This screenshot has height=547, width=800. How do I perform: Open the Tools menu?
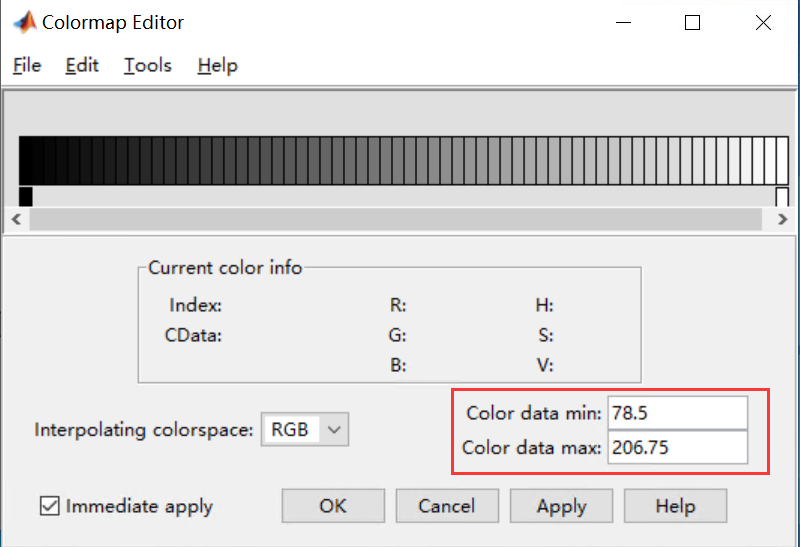(x=148, y=65)
